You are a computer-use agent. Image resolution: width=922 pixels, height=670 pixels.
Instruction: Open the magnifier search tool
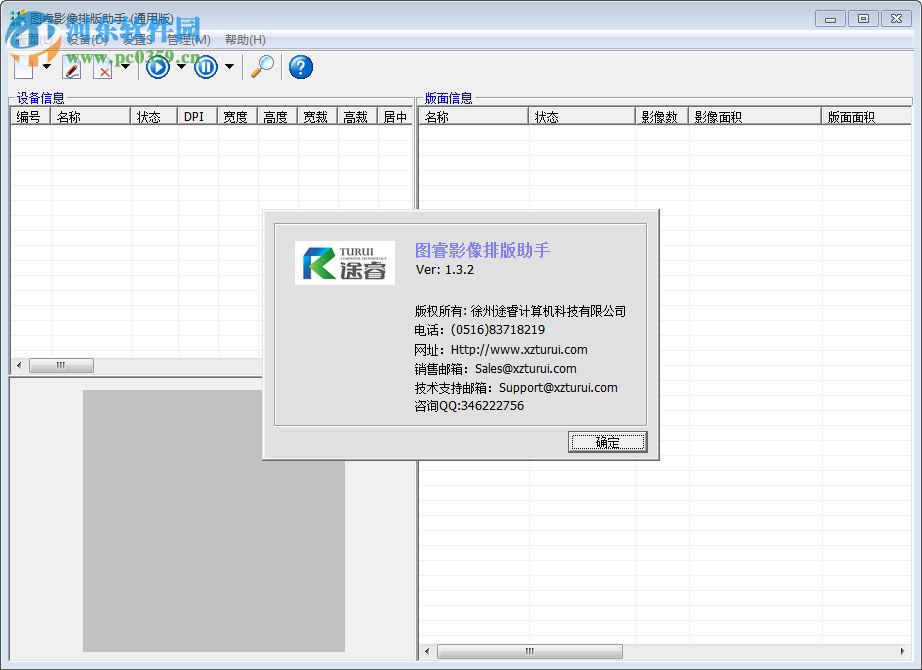tap(262, 67)
